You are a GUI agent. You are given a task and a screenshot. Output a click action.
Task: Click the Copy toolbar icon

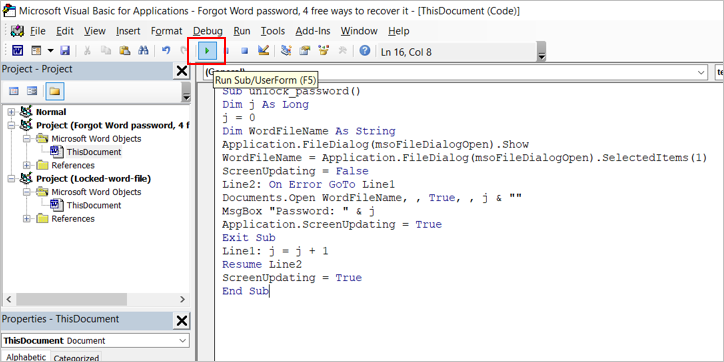[106, 51]
